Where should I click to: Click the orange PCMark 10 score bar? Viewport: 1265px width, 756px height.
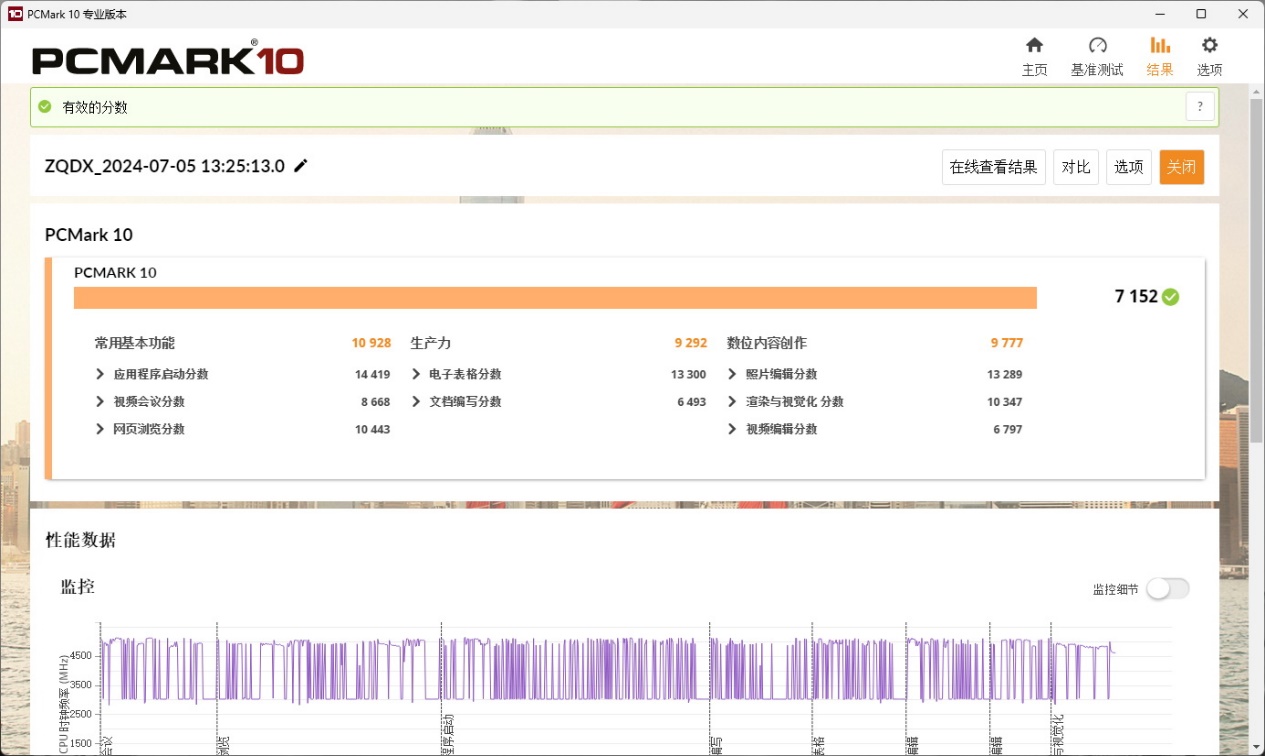(555, 298)
